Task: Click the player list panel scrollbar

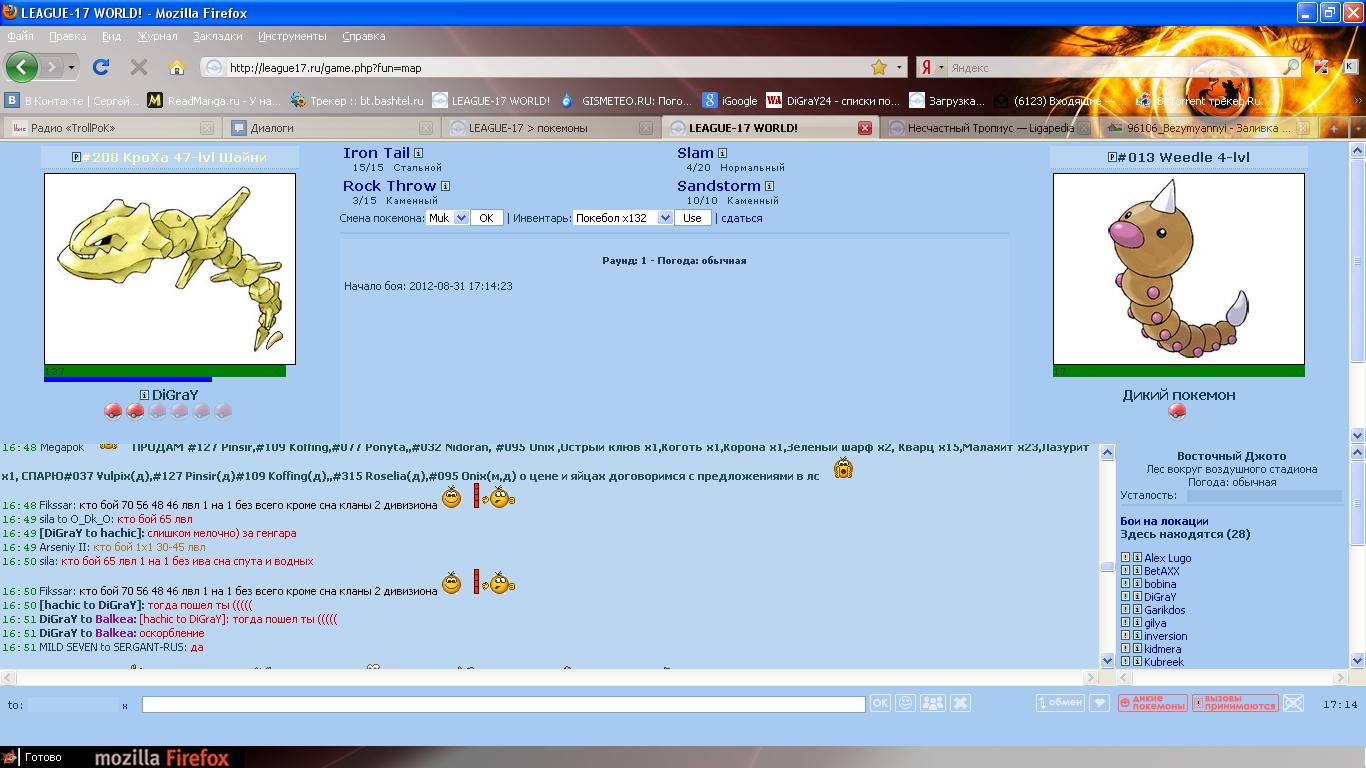Action: click(x=1357, y=556)
